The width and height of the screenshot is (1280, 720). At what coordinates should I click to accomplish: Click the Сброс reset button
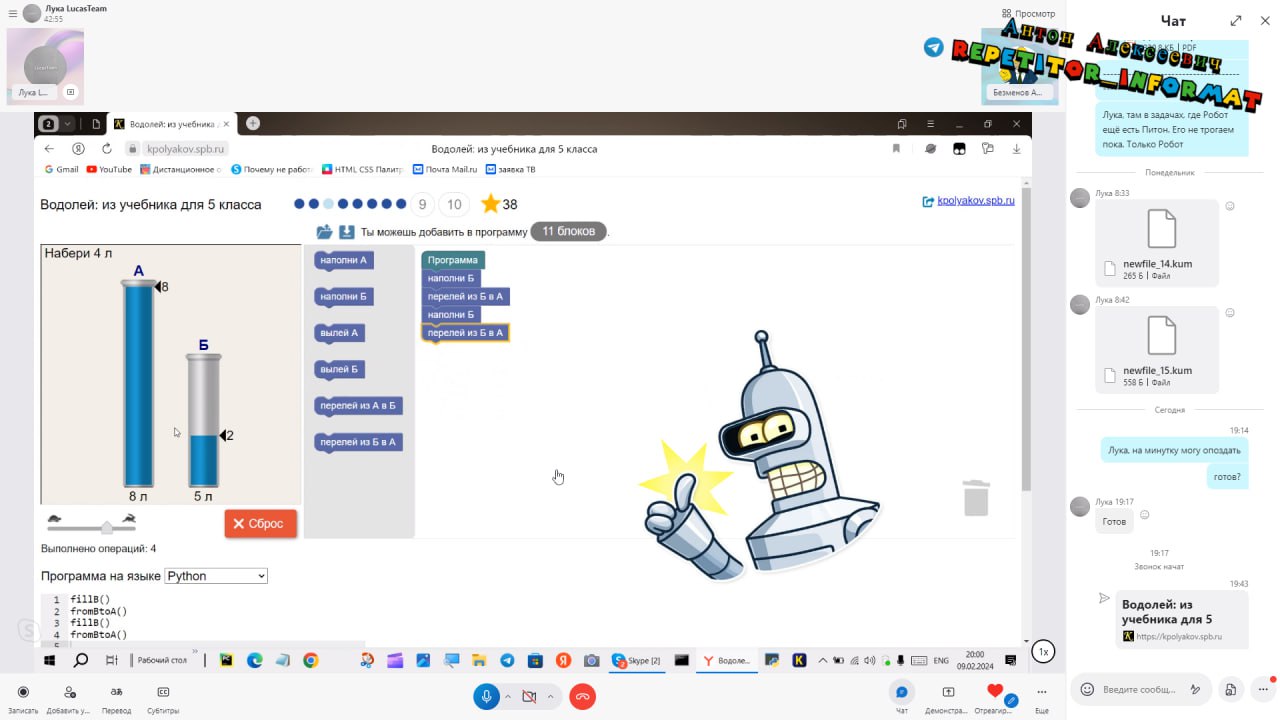tap(260, 523)
